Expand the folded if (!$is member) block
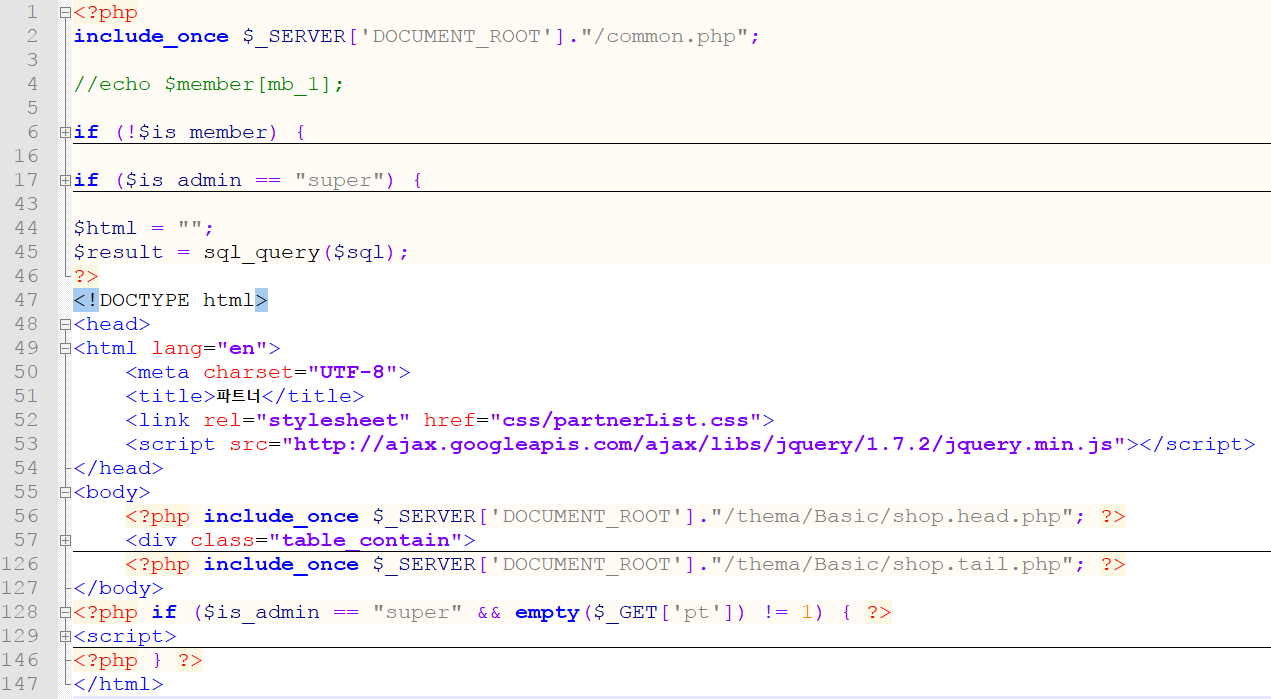The height and width of the screenshot is (699, 1271). click(66, 133)
